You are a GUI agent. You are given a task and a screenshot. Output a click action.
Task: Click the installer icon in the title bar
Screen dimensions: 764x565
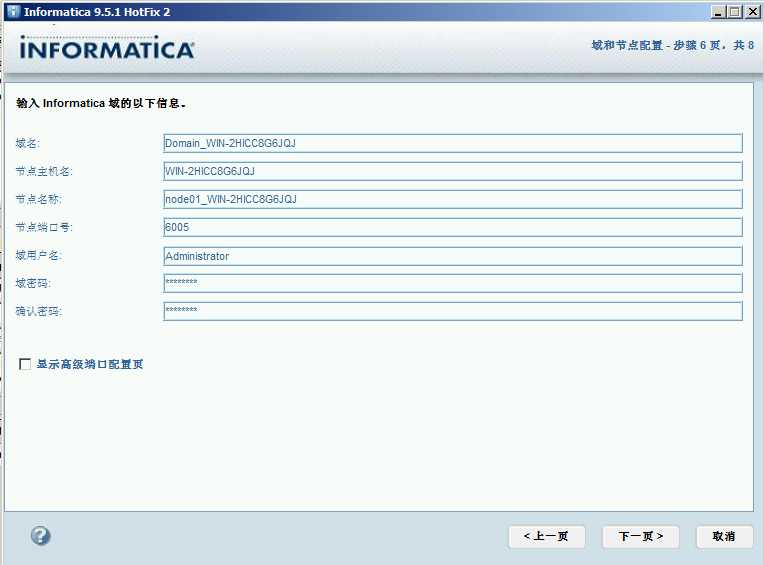point(14,12)
